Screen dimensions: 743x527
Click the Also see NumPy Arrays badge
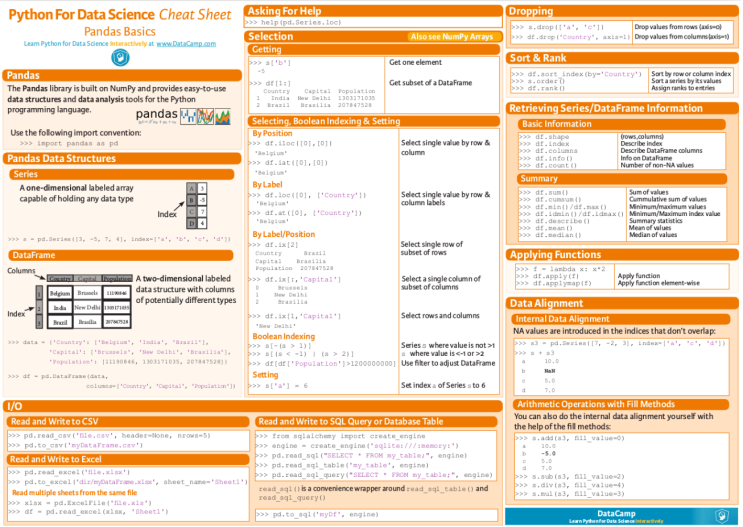tap(452, 36)
